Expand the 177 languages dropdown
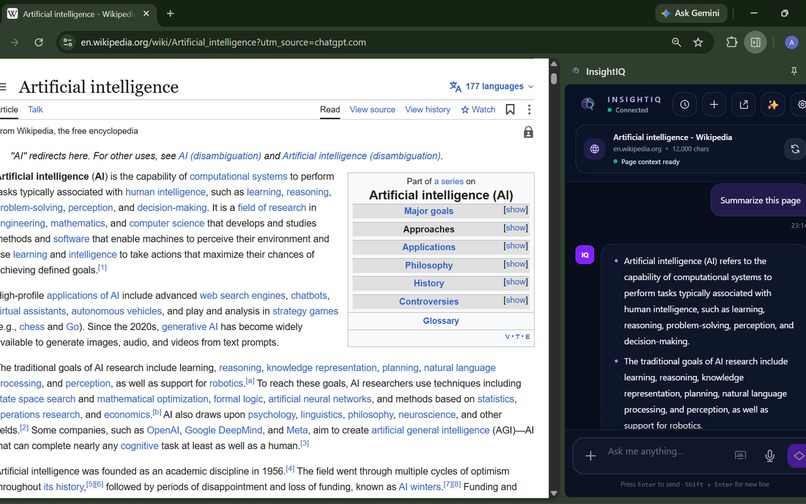 coord(491,86)
